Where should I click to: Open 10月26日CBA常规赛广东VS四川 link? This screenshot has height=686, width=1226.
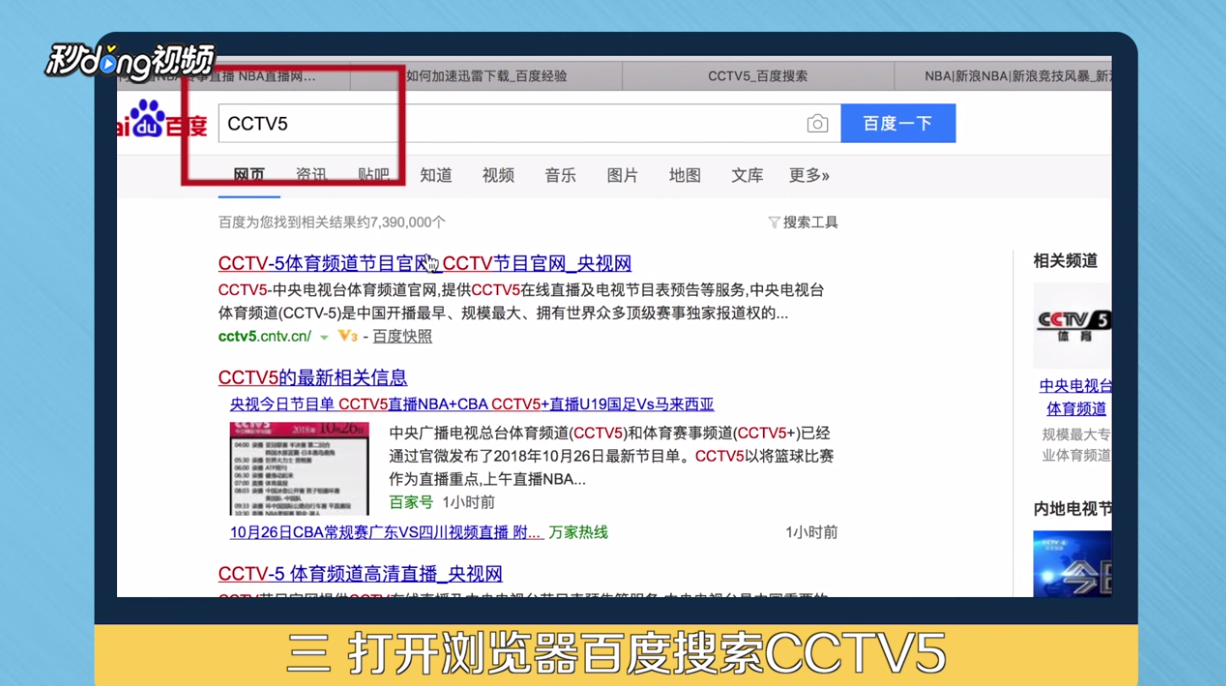pyautogui.click(x=386, y=533)
